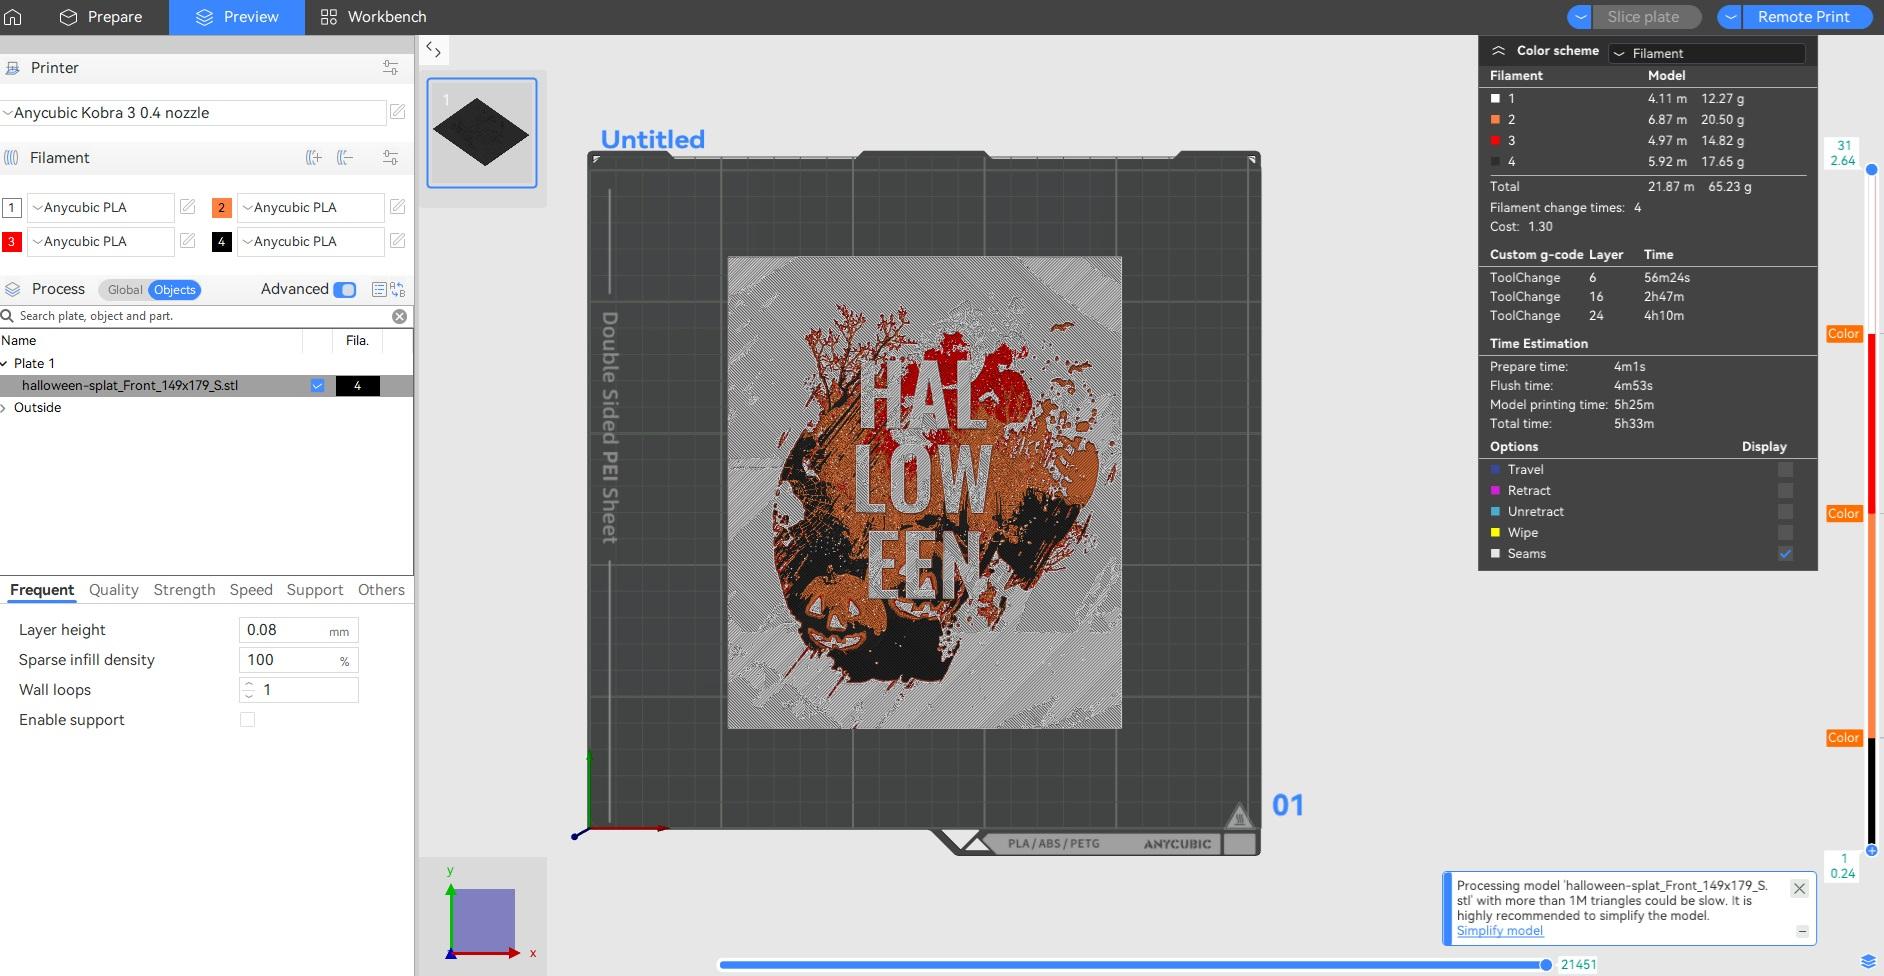
Task: Click filament 2 orange color swatch
Action: [x=221, y=208]
